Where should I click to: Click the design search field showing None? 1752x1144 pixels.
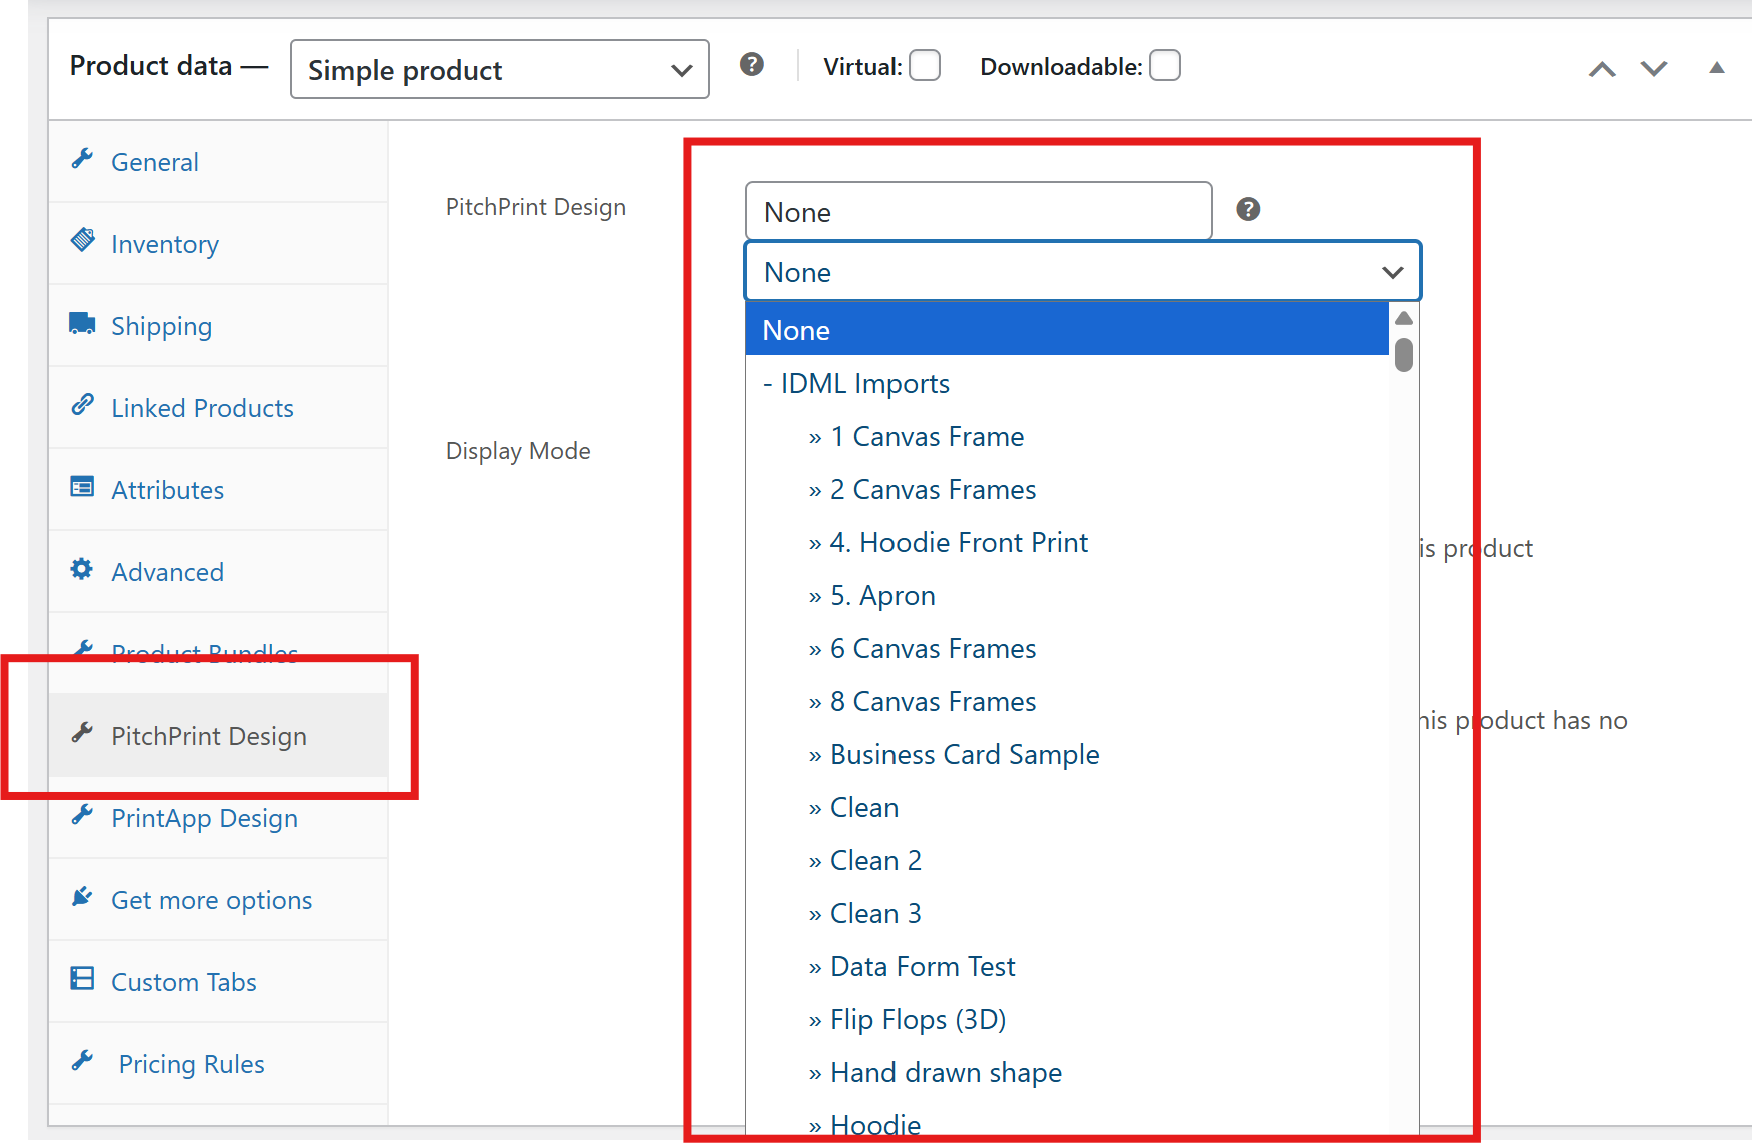click(x=979, y=211)
